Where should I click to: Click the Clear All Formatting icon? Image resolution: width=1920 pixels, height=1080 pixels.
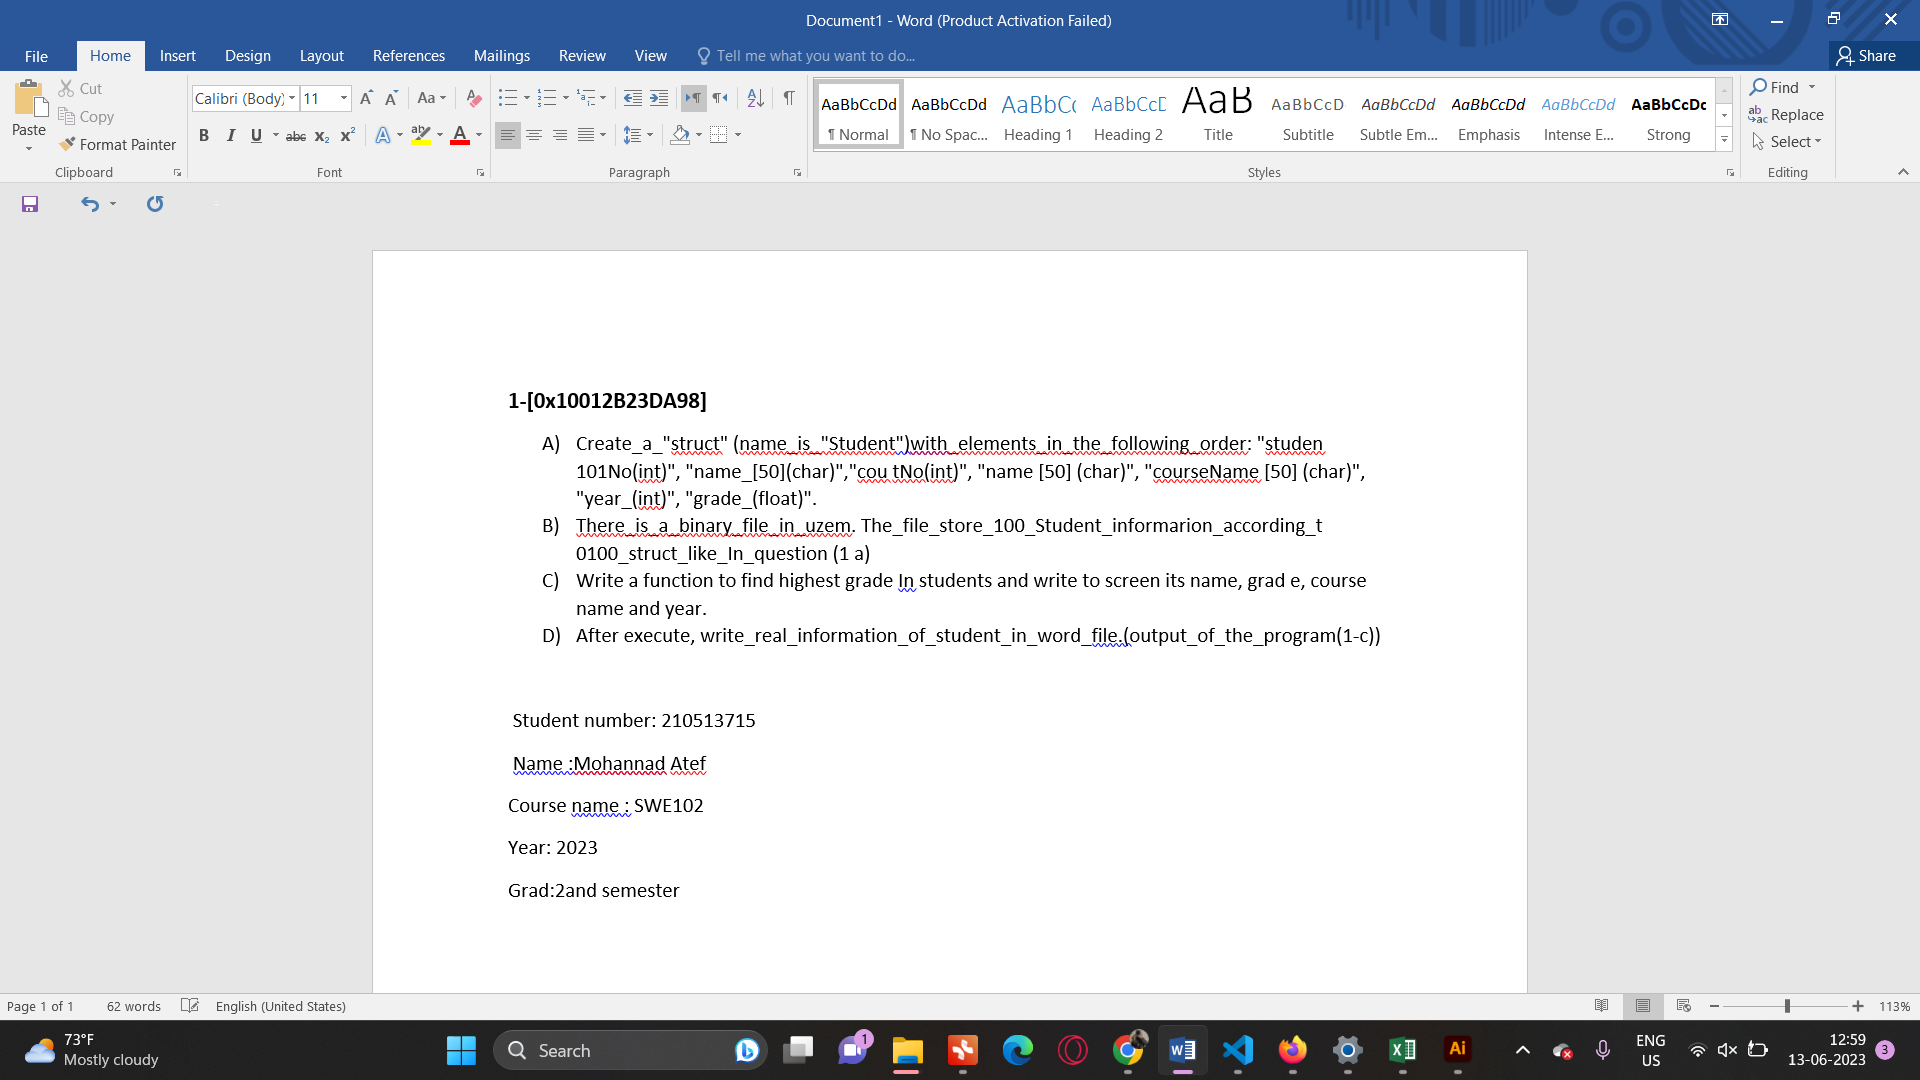[474, 98]
